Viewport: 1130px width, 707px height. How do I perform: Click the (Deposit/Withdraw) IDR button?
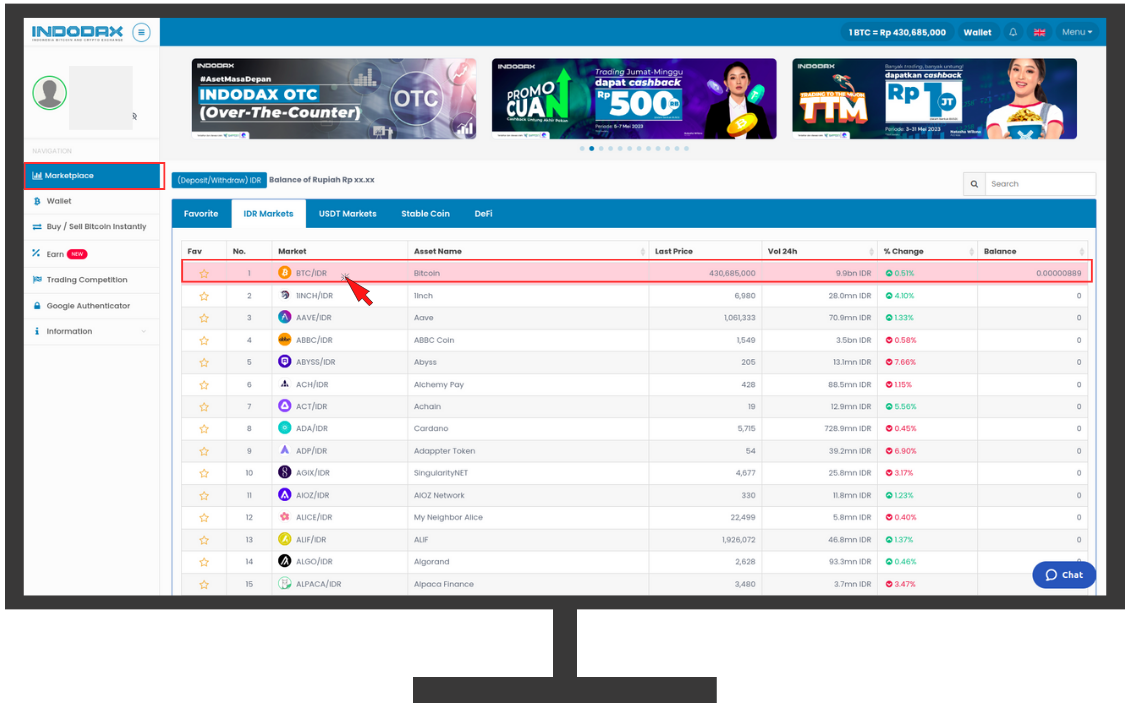219,180
